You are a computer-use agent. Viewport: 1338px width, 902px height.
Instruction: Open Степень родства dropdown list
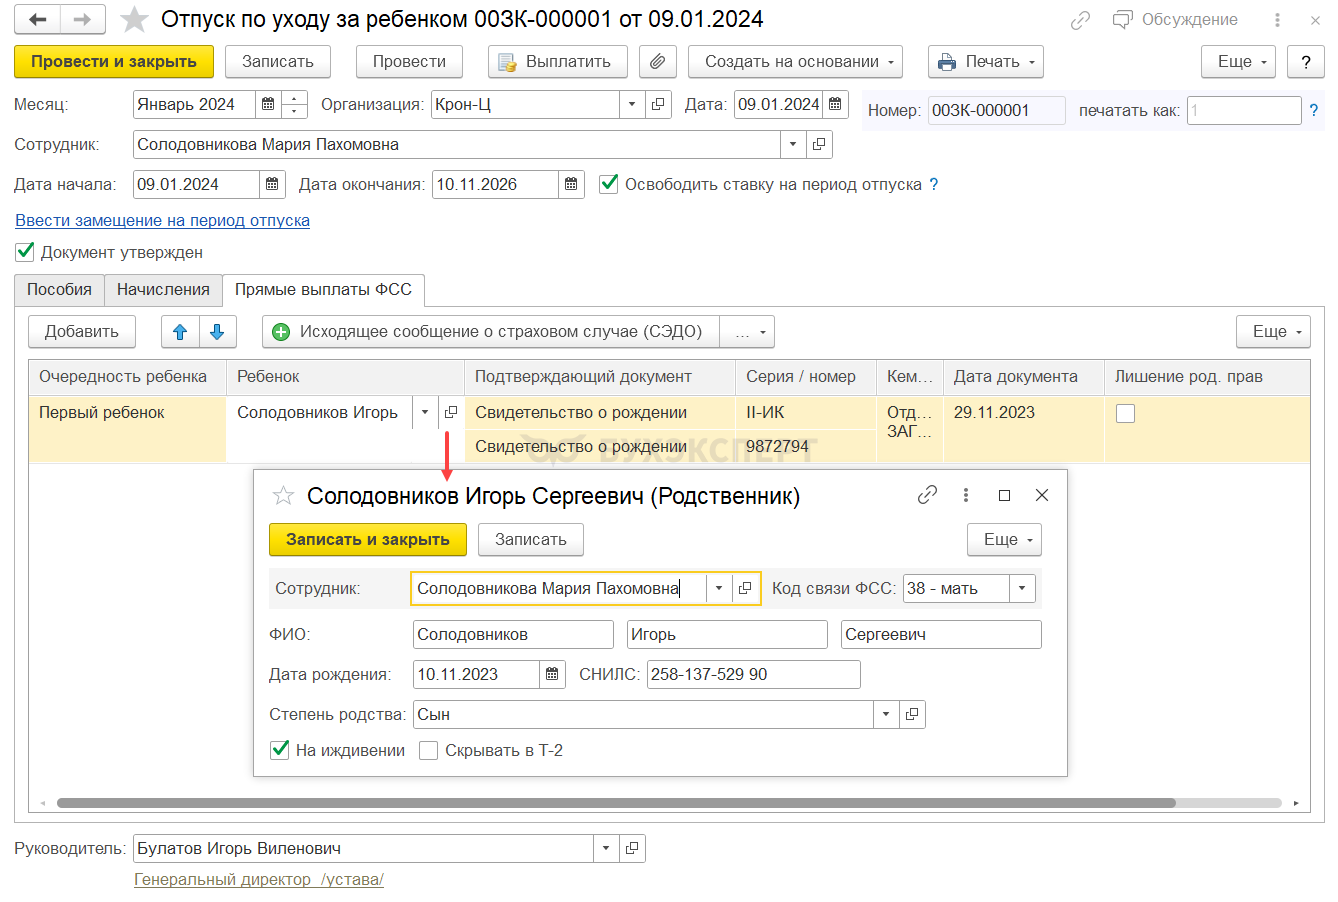(886, 715)
